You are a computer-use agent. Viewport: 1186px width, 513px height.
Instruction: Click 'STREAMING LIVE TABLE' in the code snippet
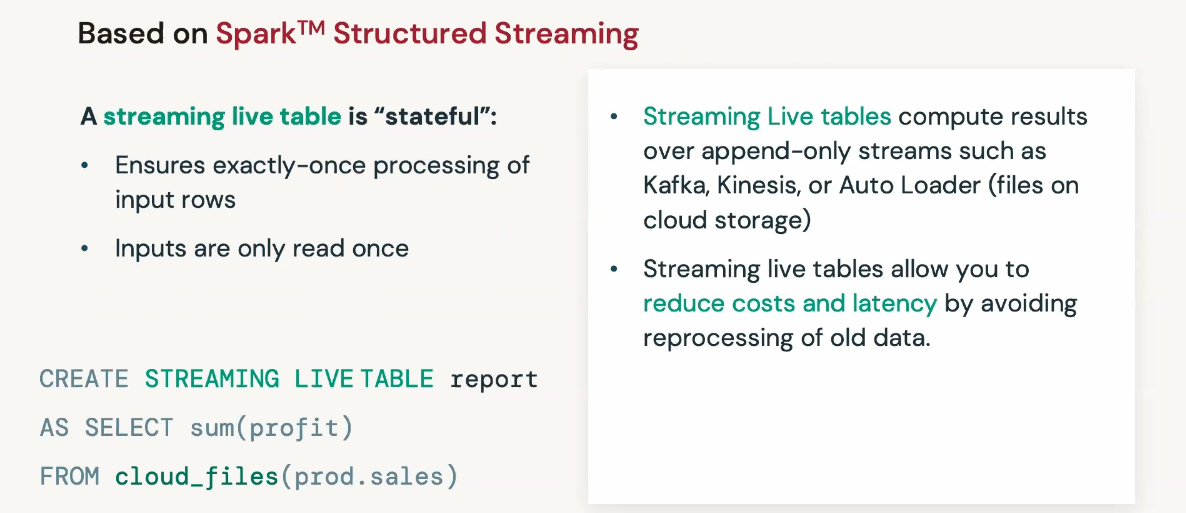pyautogui.click(x=289, y=379)
